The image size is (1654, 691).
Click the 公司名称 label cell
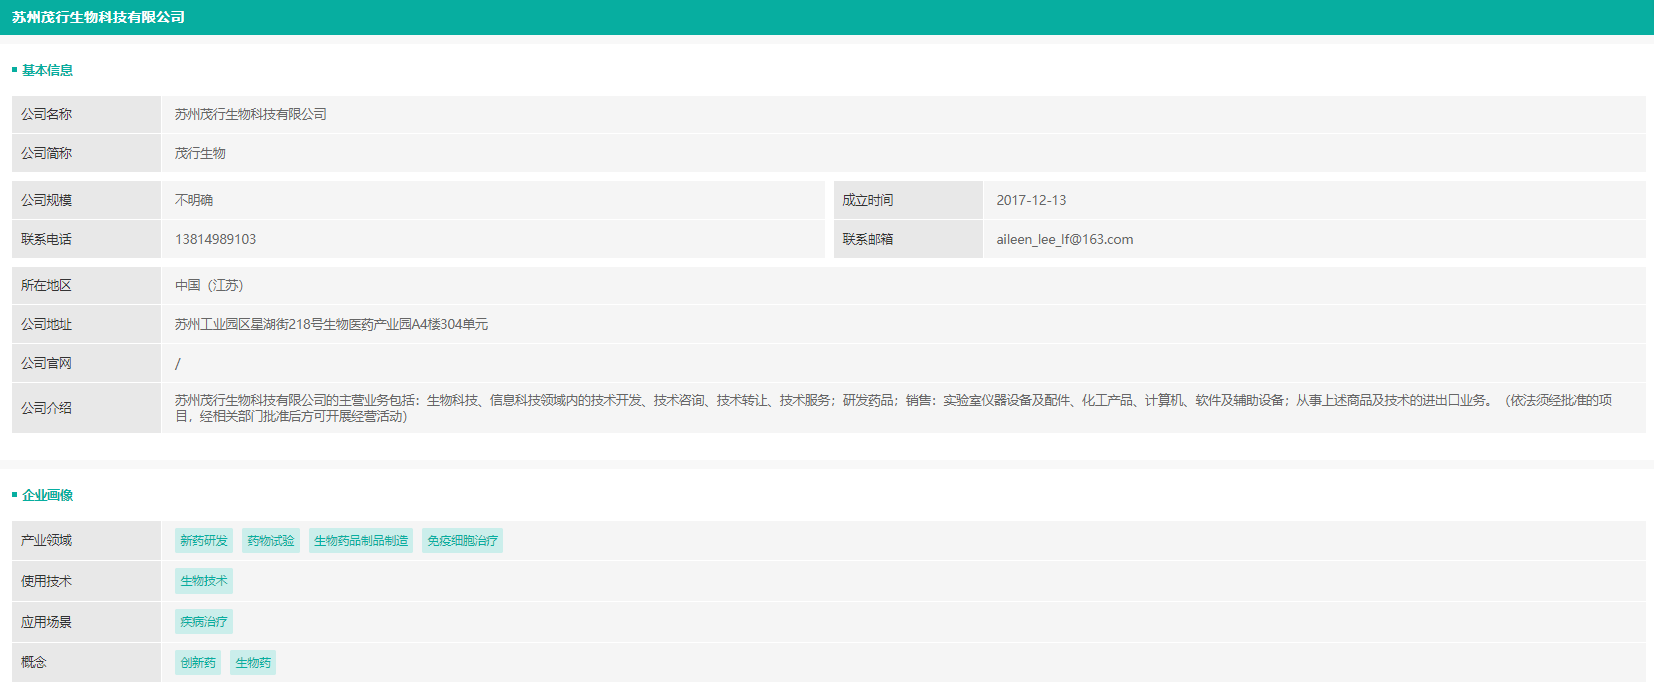pos(86,114)
